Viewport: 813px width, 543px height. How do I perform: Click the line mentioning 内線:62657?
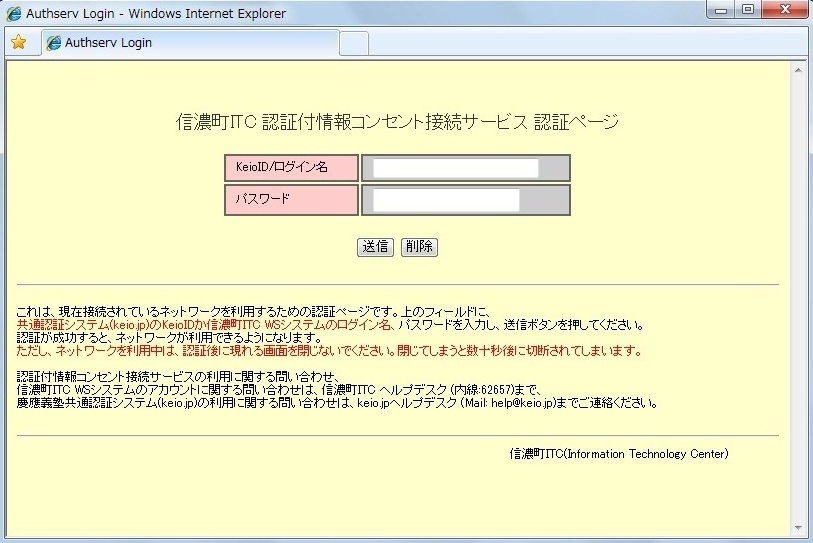coord(279,390)
